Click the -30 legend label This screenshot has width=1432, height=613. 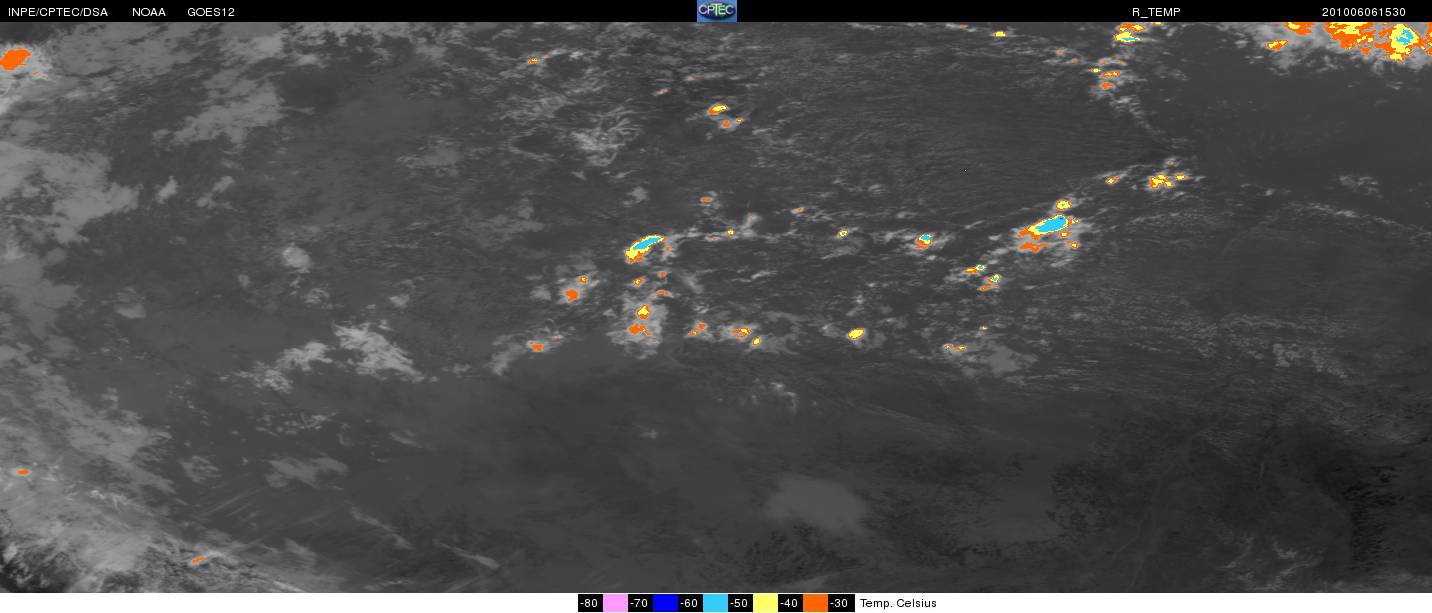[840, 603]
